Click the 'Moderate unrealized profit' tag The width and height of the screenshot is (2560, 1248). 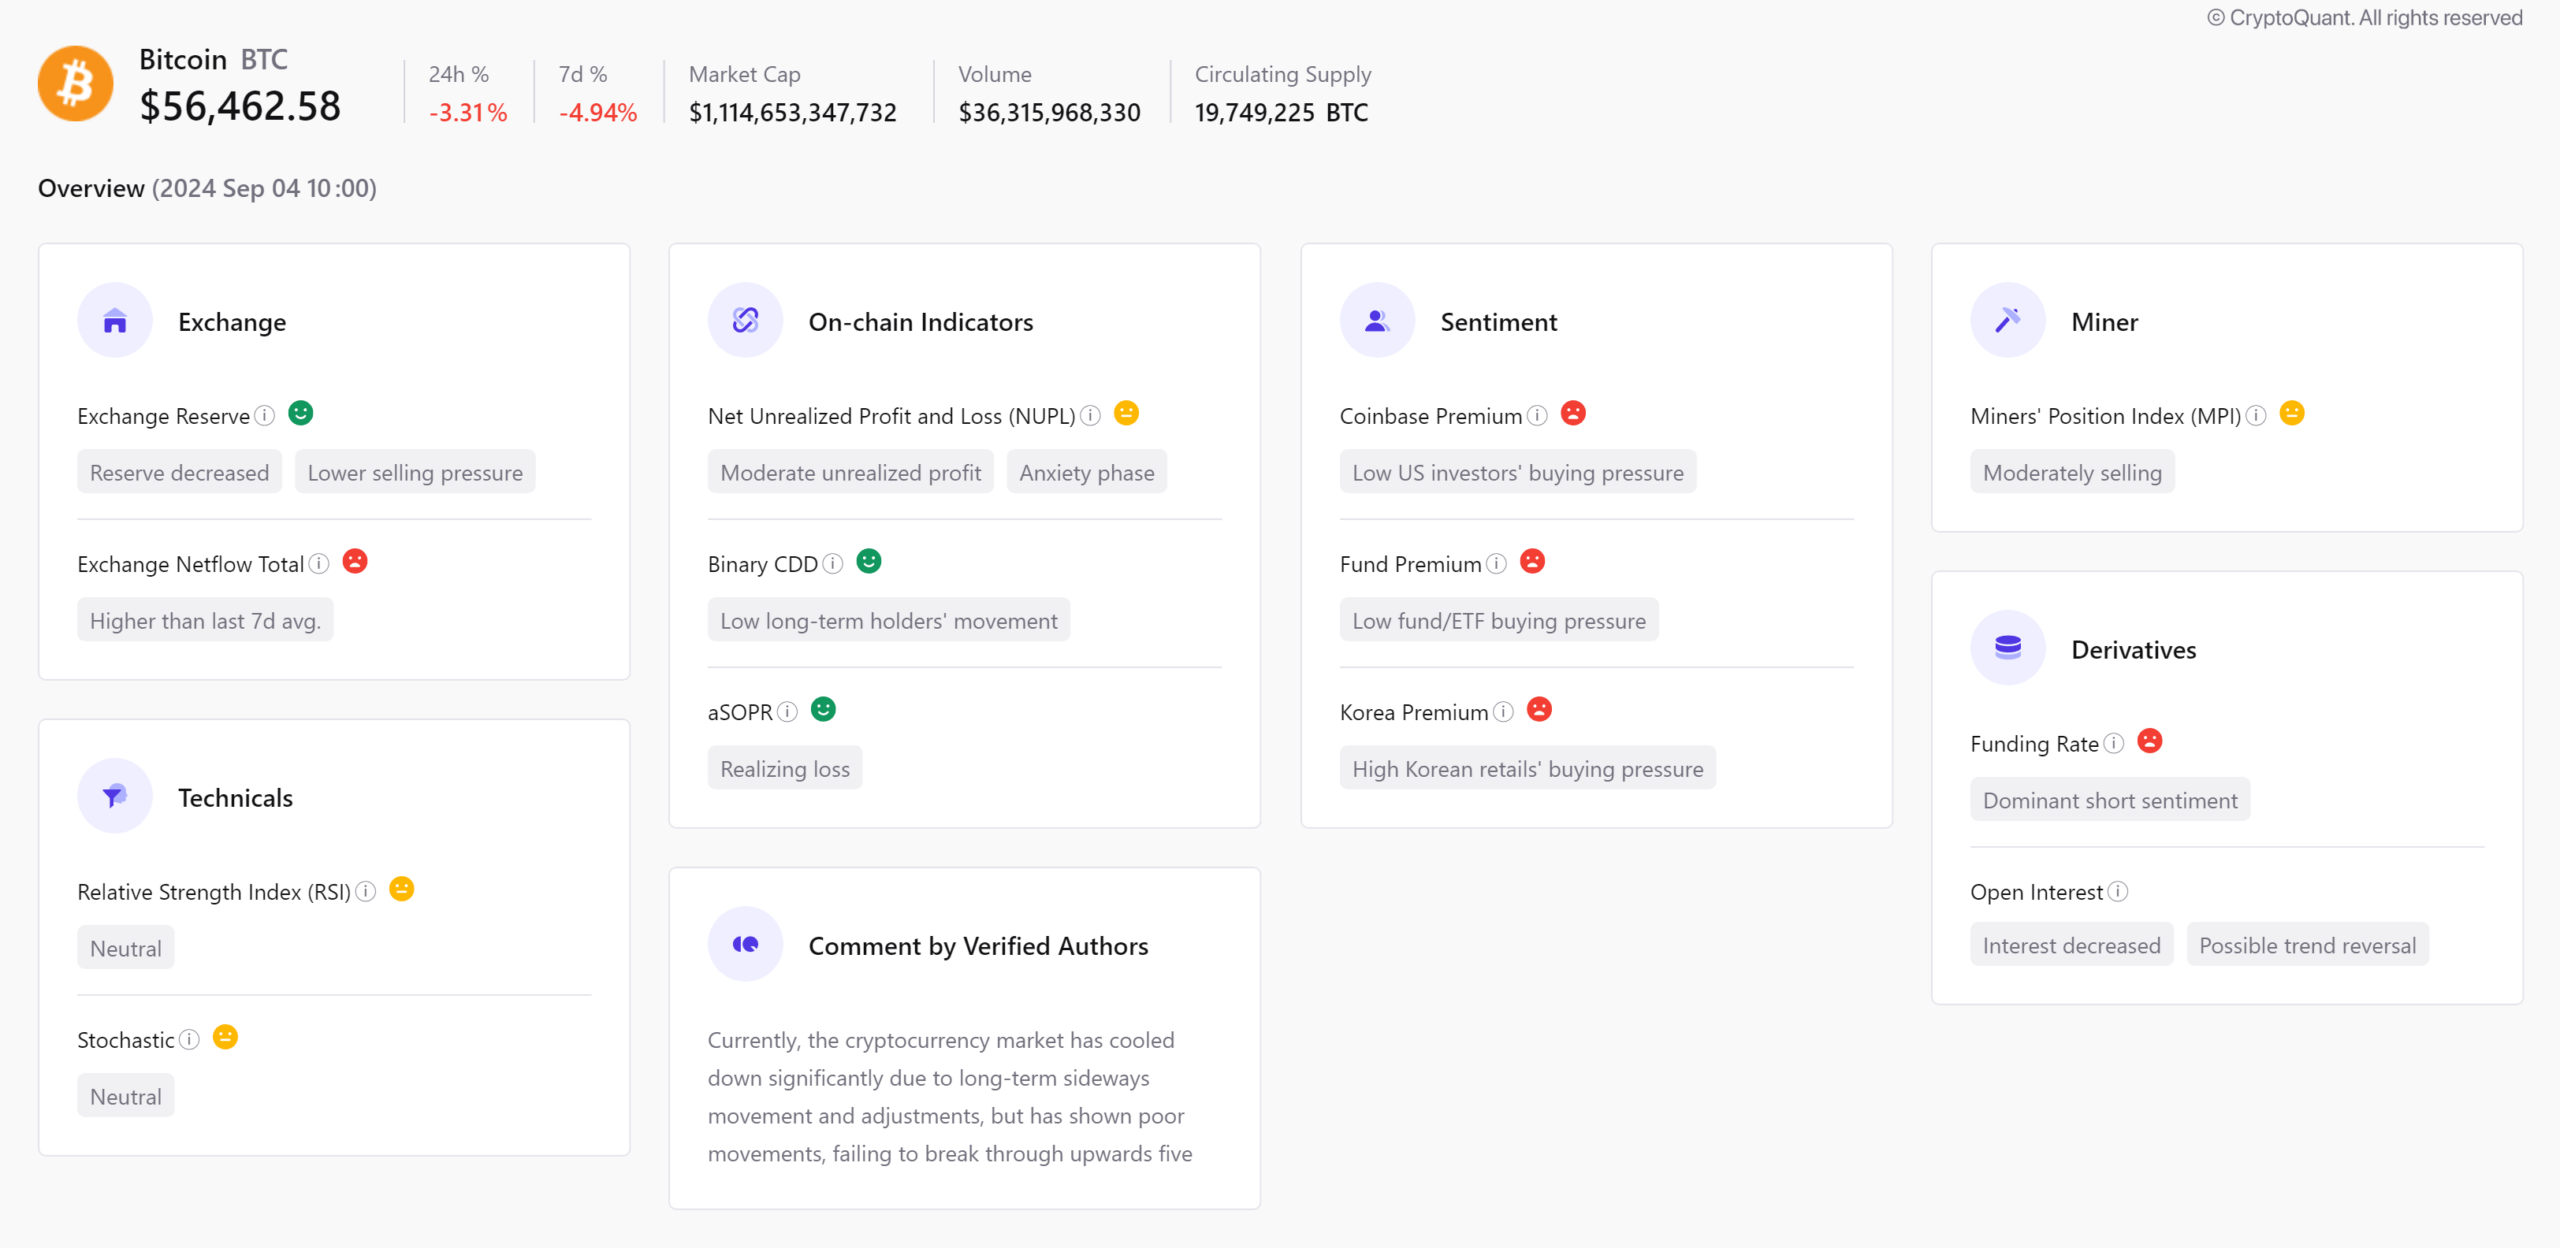[851, 472]
